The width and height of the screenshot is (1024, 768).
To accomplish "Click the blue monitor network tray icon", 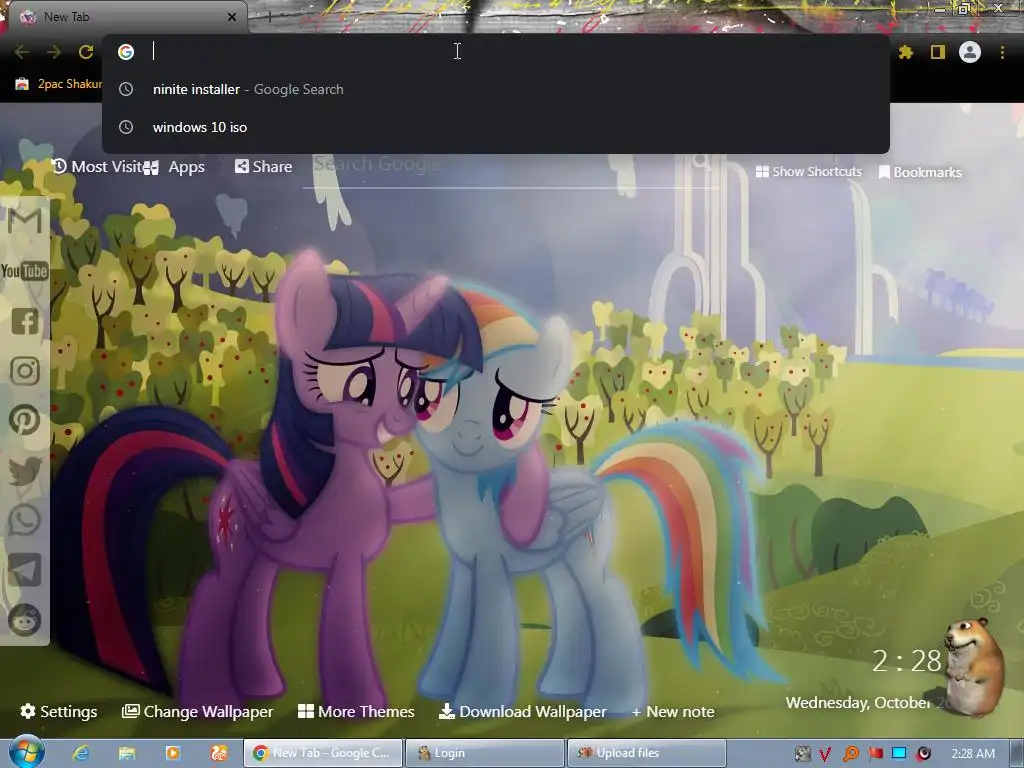I will pyautogui.click(x=899, y=753).
